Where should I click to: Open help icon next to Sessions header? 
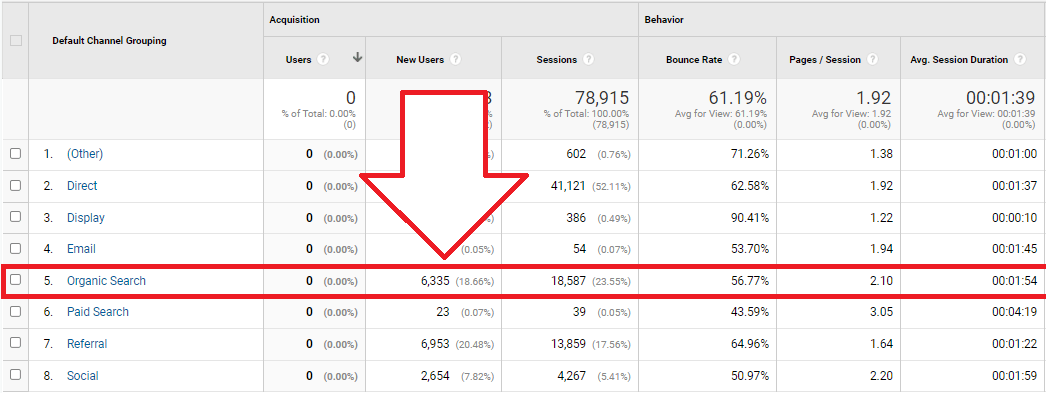pyautogui.click(x=588, y=59)
